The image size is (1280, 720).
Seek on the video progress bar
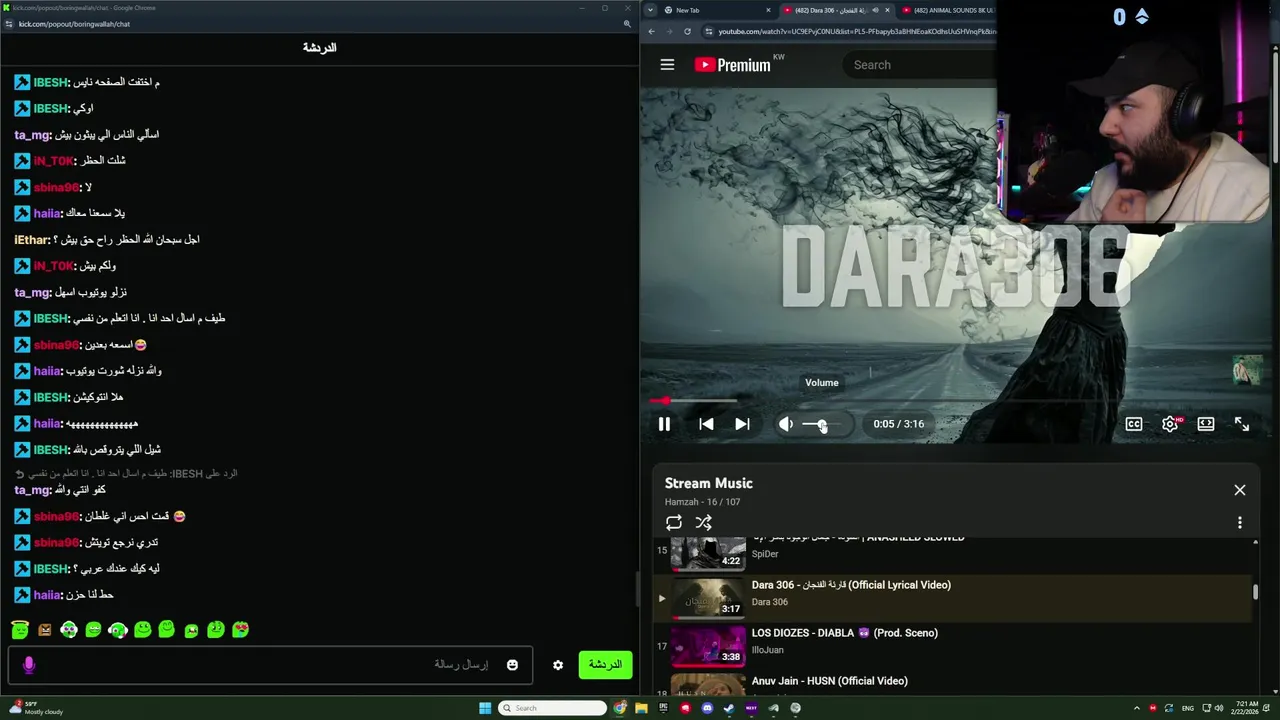955,401
